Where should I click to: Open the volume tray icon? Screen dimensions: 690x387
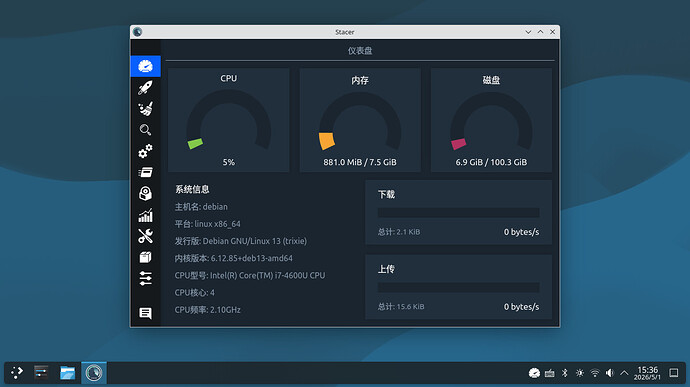pyautogui.click(x=609, y=373)
